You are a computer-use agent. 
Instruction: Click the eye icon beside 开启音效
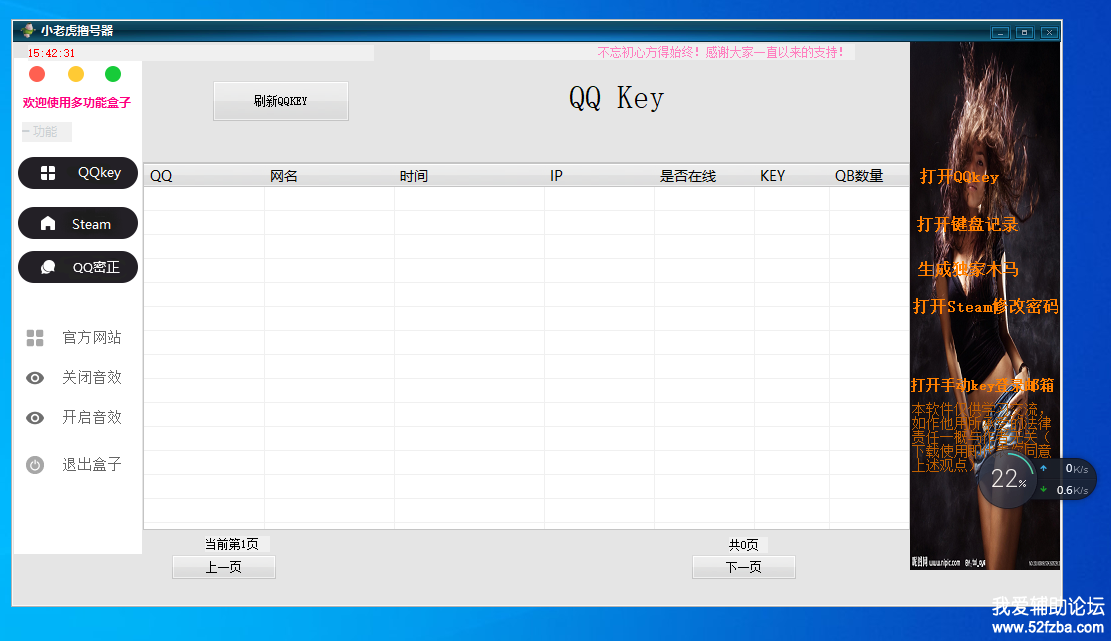tap(35, 418)
